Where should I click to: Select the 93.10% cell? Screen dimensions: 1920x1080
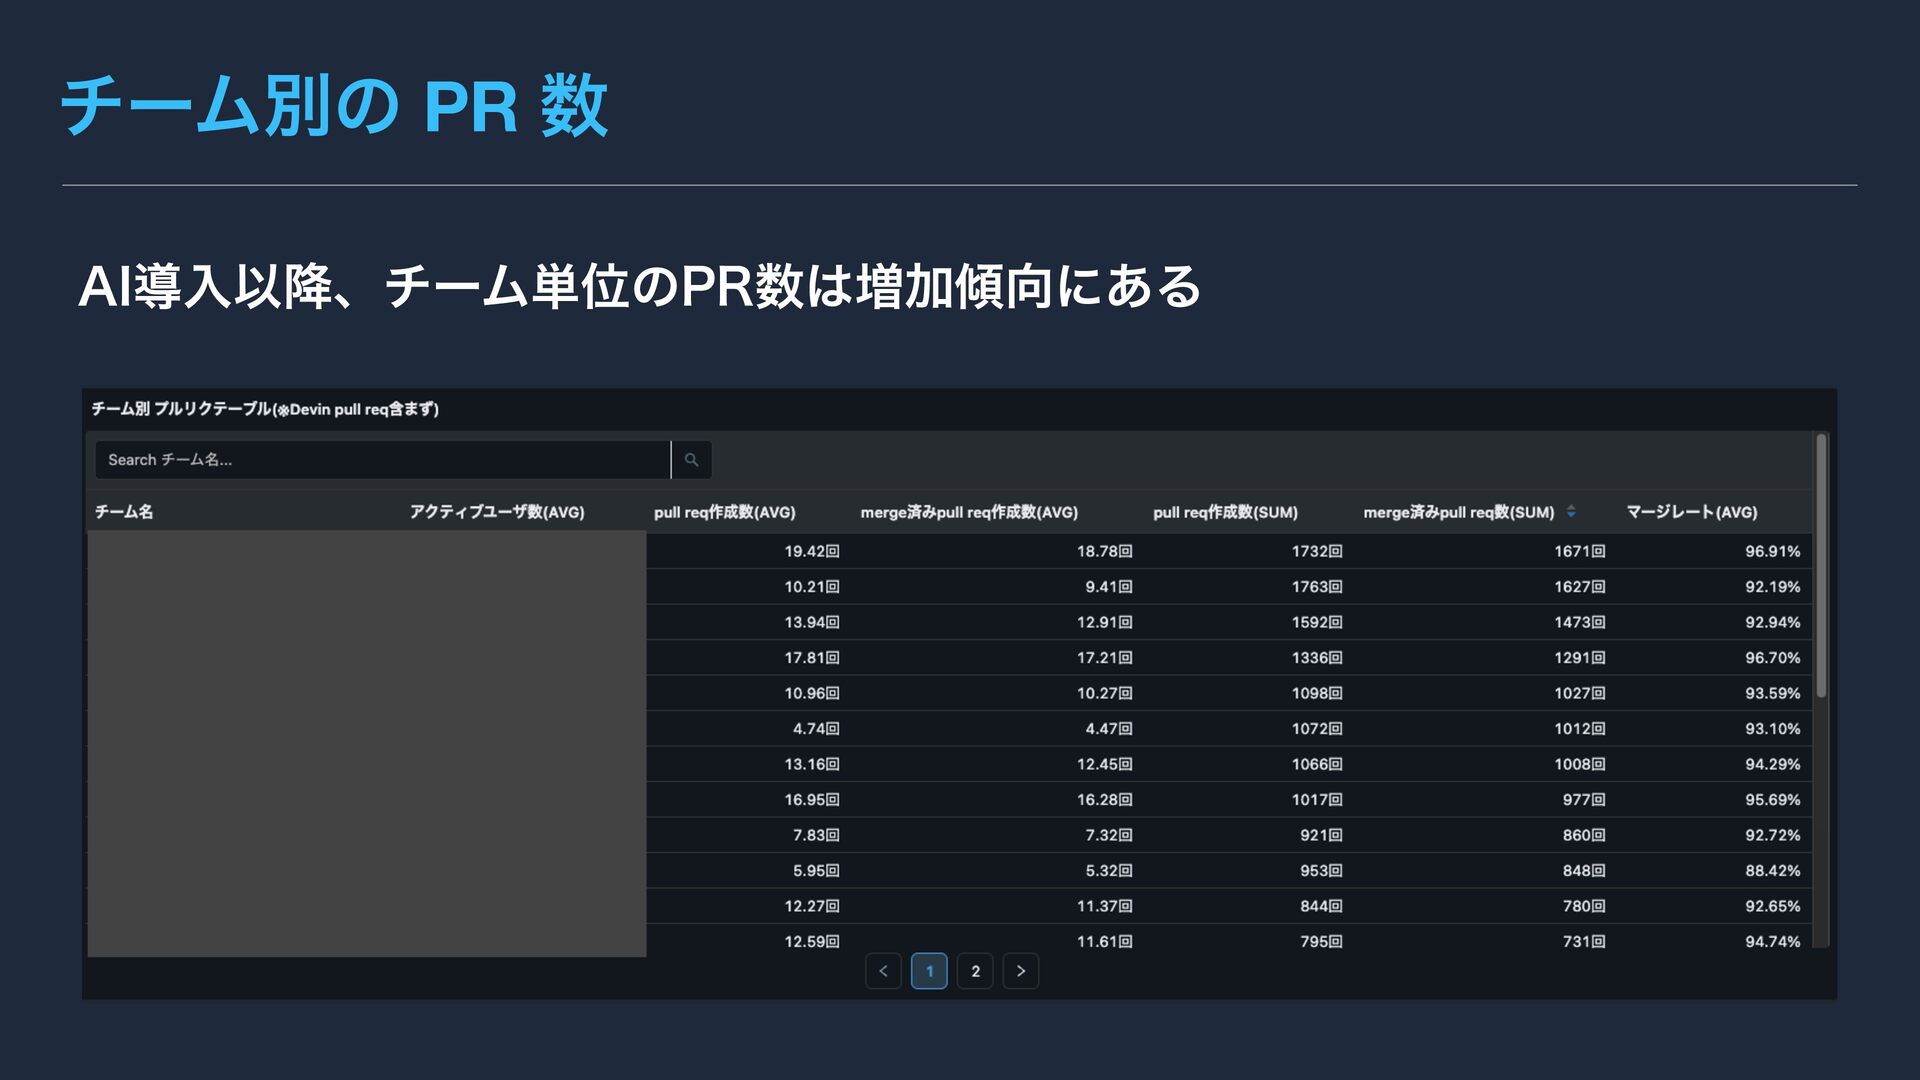click(1773, 729)
